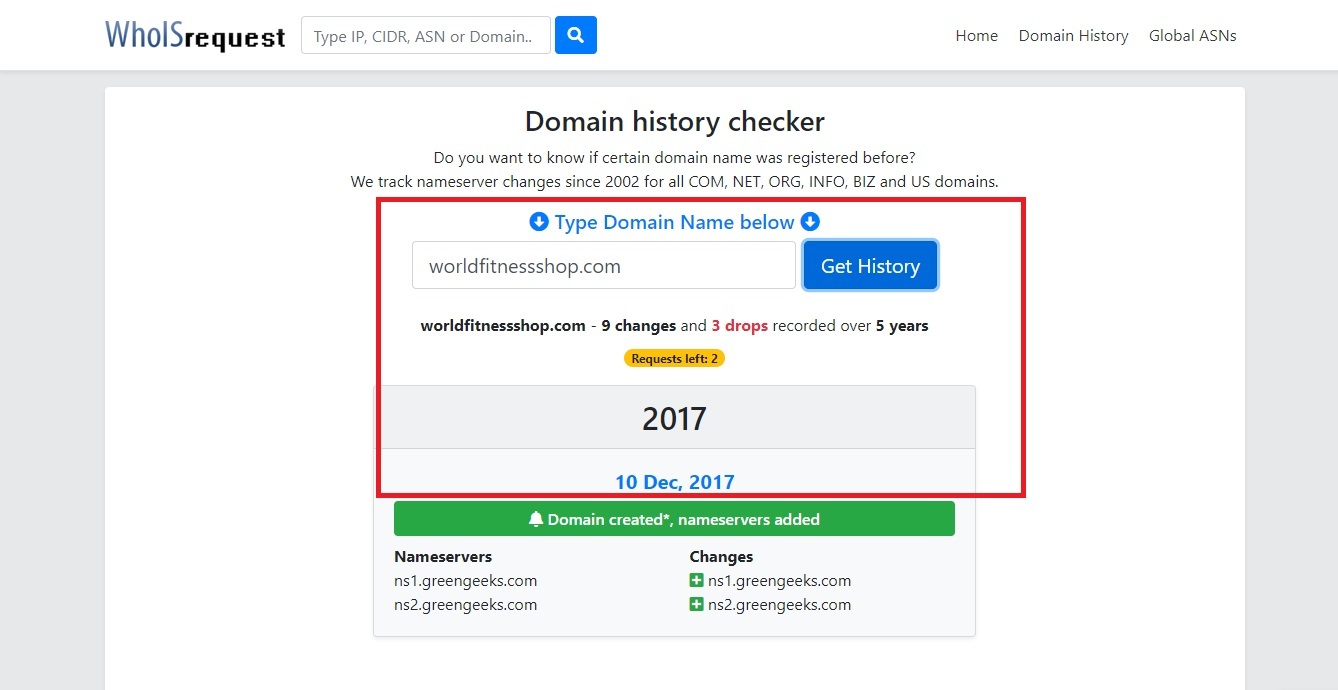Focus the IP, CIDR, ASN search field
1338x690 pixels.
(x=426, y=35)
